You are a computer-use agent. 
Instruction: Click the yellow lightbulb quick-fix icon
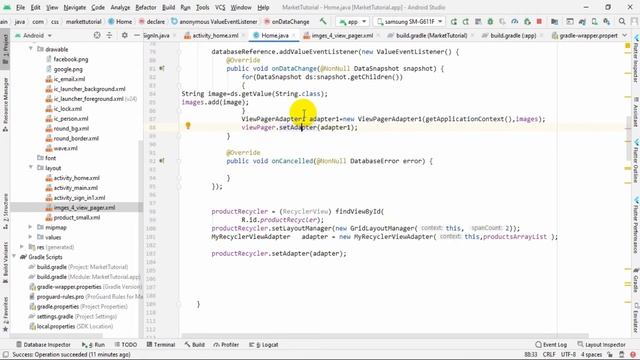[188, 126]
